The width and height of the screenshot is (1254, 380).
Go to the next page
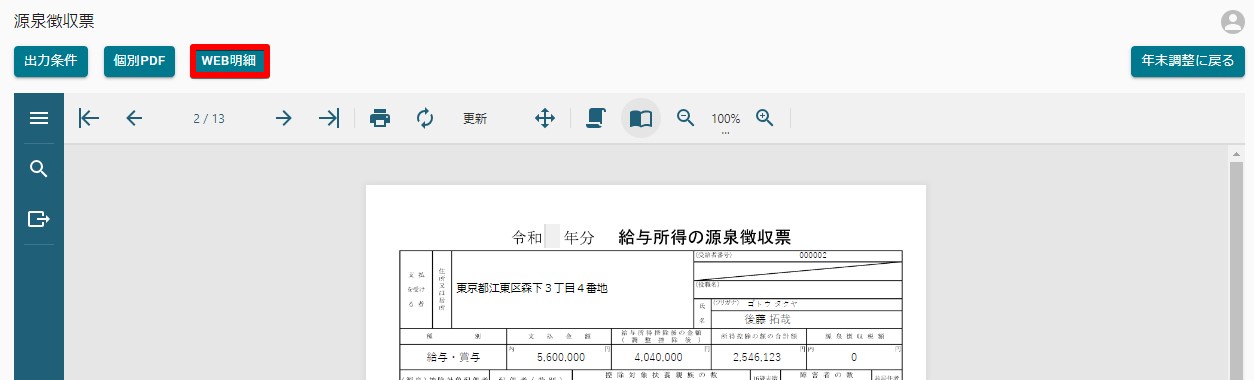coord(284,118)
